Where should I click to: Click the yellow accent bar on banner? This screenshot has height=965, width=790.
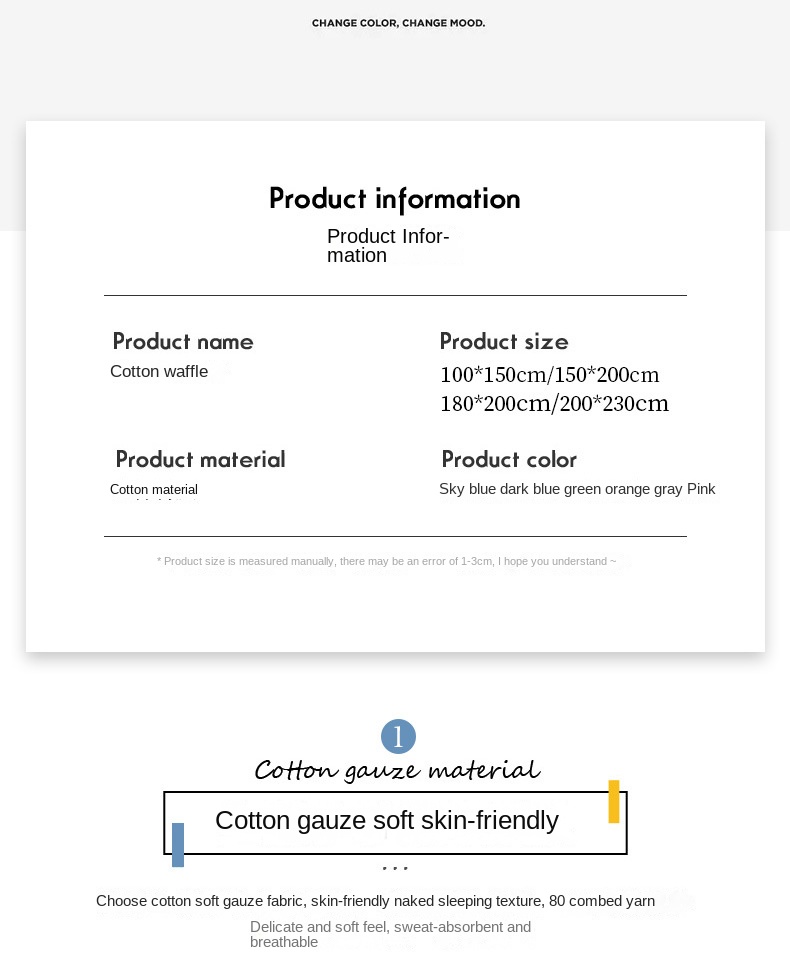point(613,801)
